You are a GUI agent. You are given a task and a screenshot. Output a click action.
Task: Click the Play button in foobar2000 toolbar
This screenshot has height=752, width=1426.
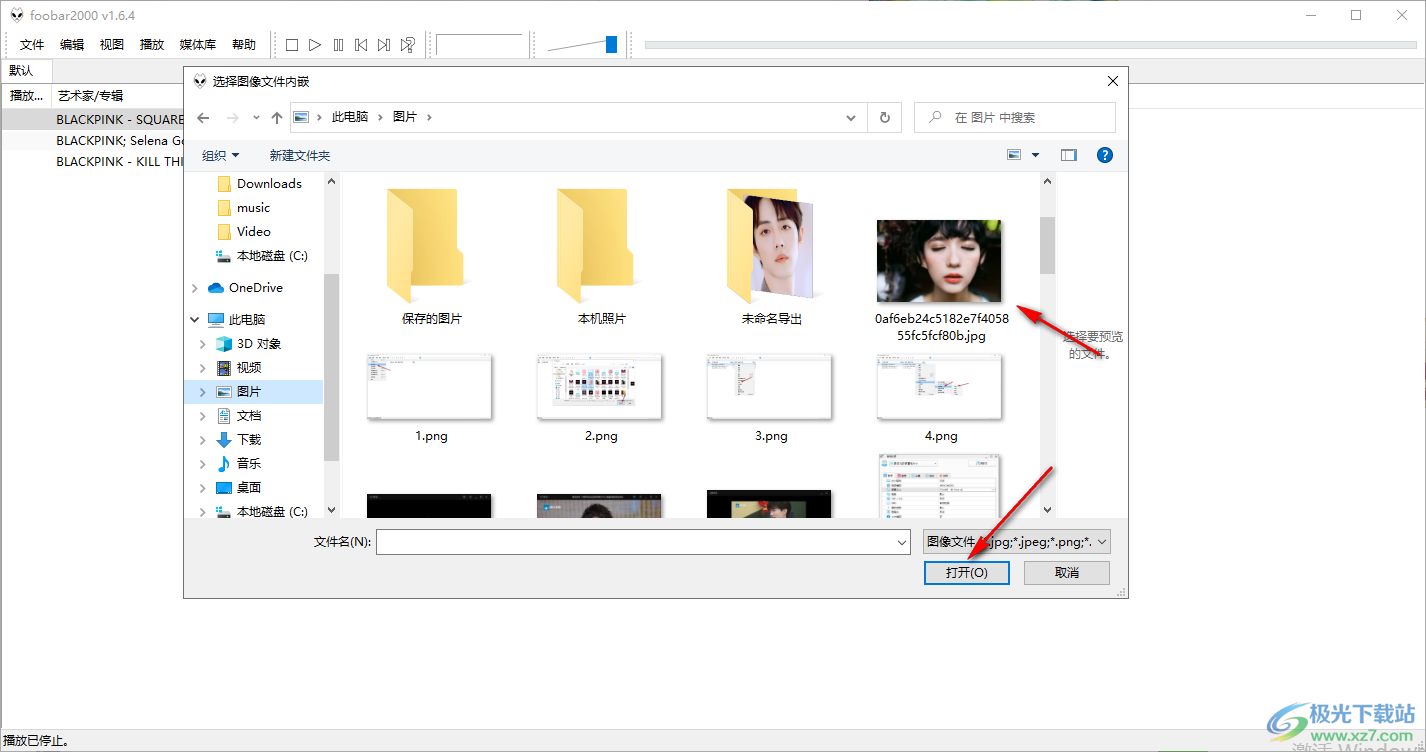pos(315,45)
